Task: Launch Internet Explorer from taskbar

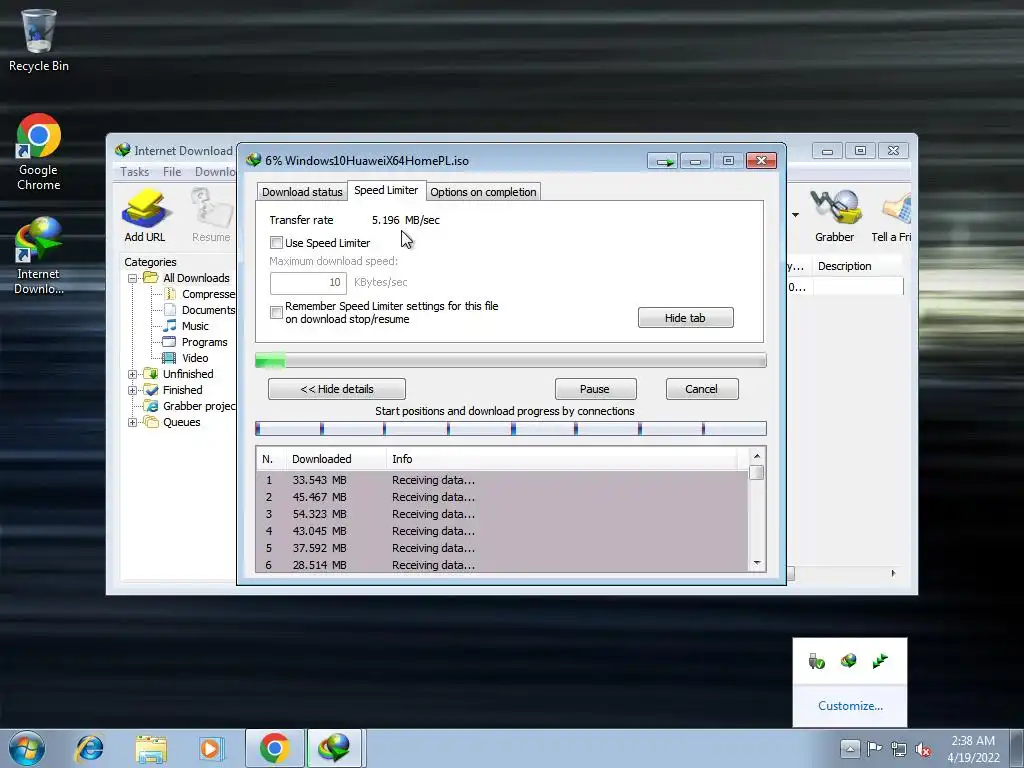Action: point(89,748)
